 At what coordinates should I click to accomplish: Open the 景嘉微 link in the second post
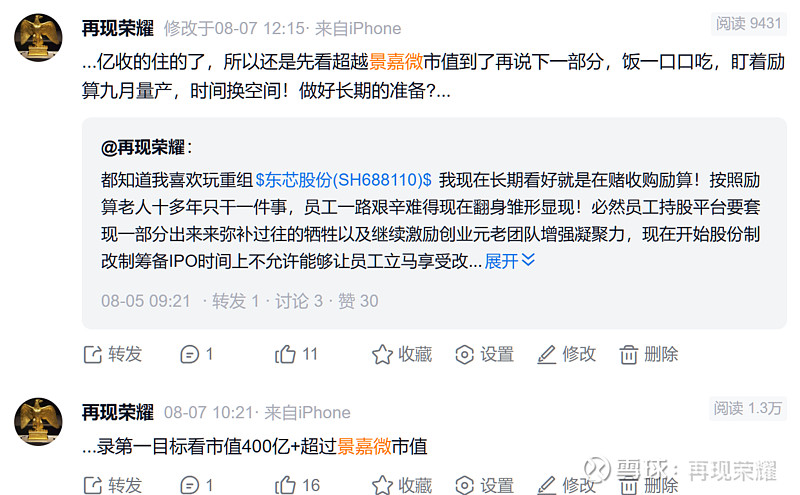point(364,447)
